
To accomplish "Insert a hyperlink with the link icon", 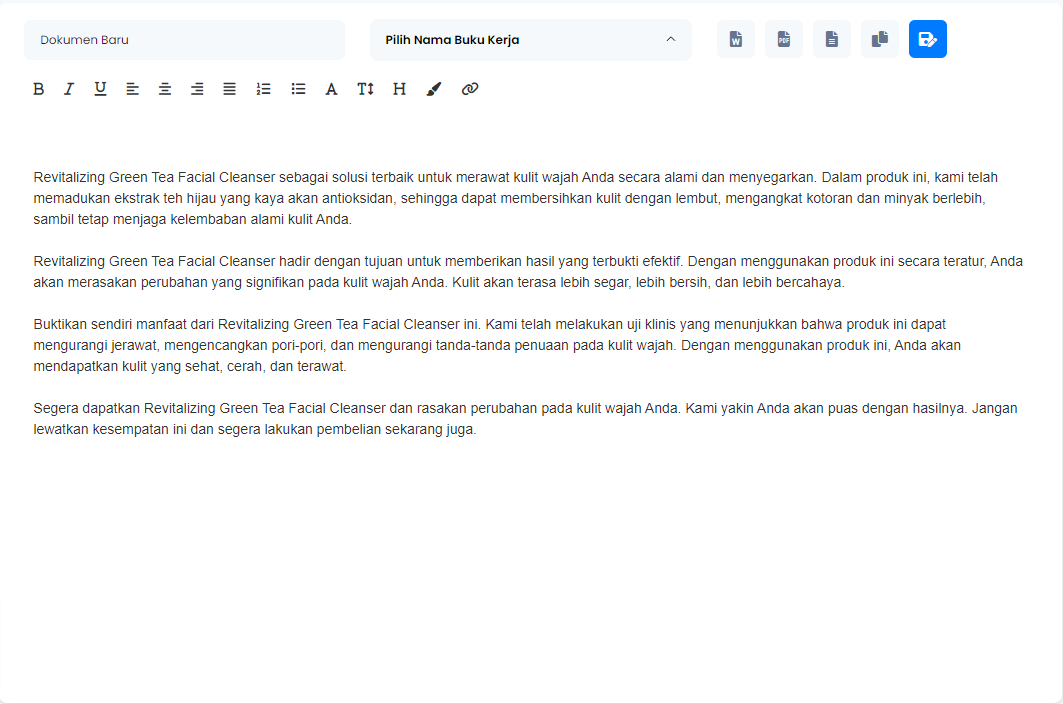I will coord(470,89).
